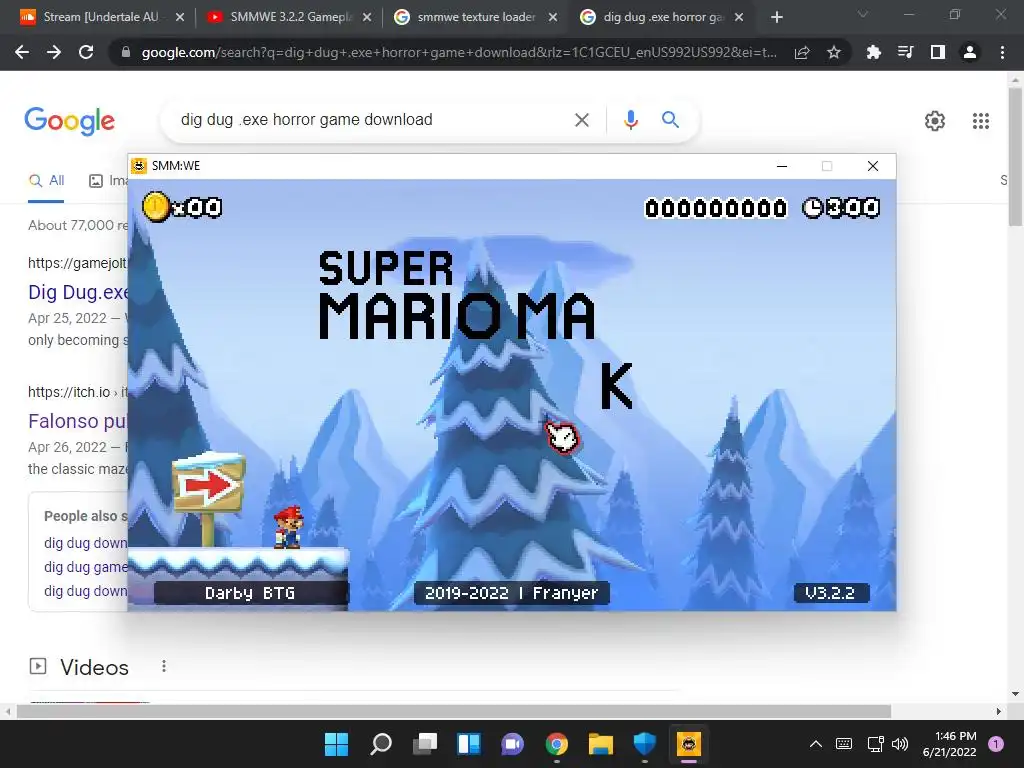Image resolution: width=1024 pixels, height=768 pixels.
Task: Bookmark this page with the star icon
Action: tap(833, 52)
